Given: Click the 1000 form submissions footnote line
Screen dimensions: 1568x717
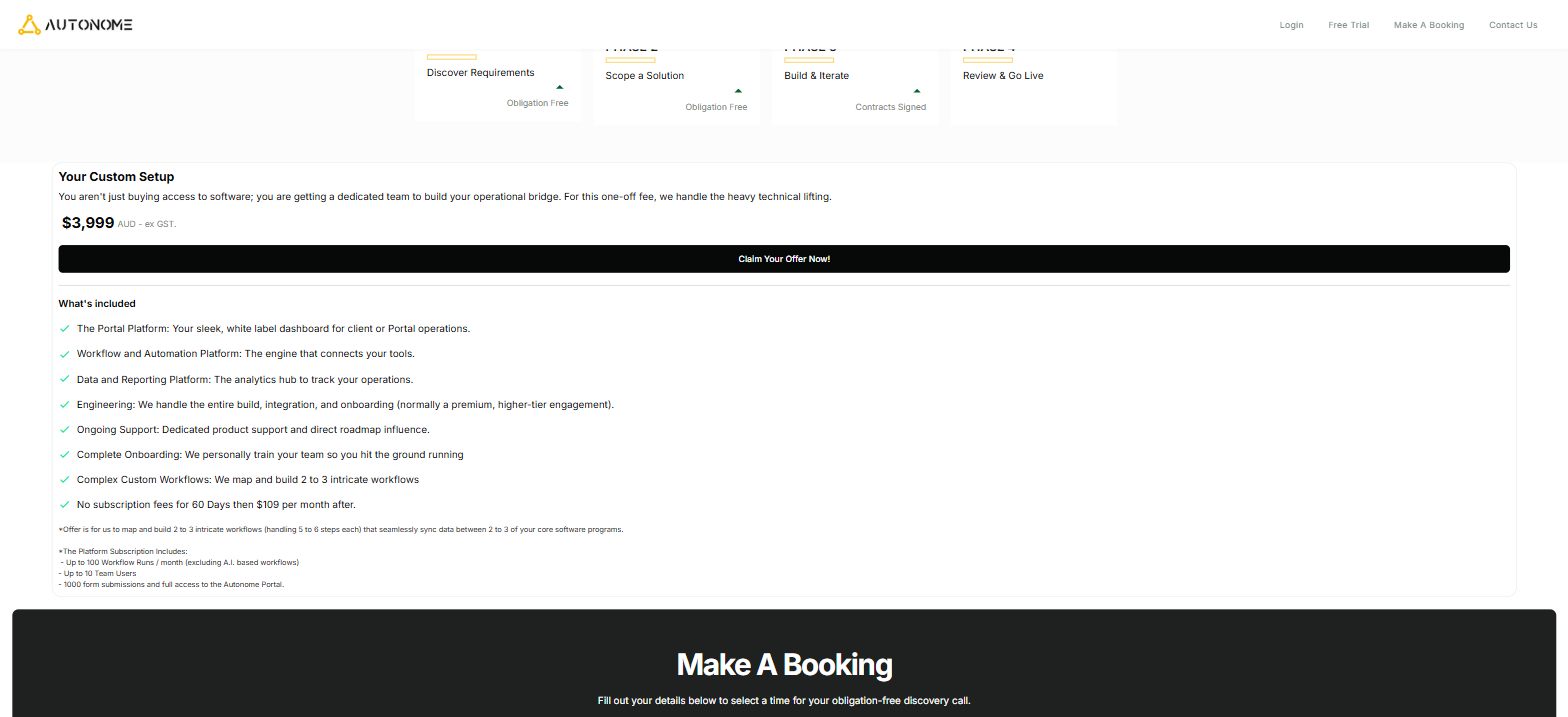Looking at the screenshot, I should pyautogui.click(x=172, y=584).
